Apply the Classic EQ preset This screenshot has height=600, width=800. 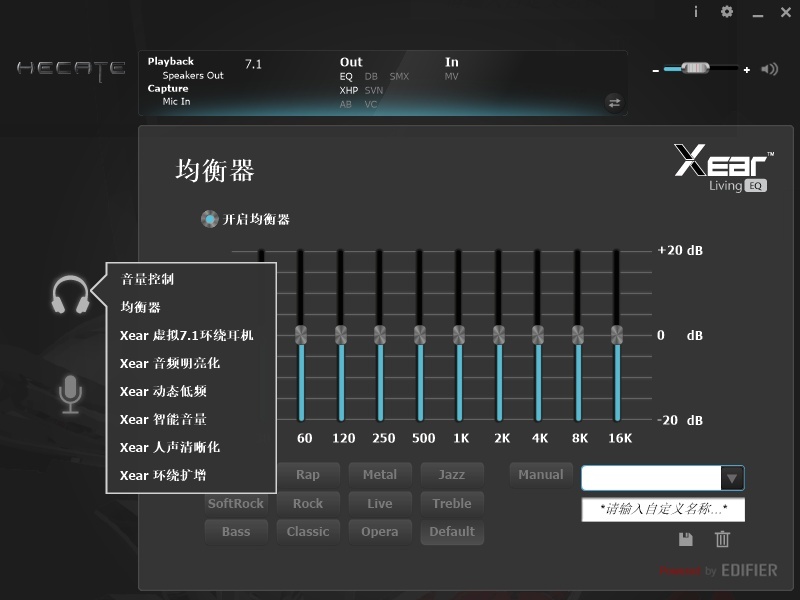click(308, 532)
